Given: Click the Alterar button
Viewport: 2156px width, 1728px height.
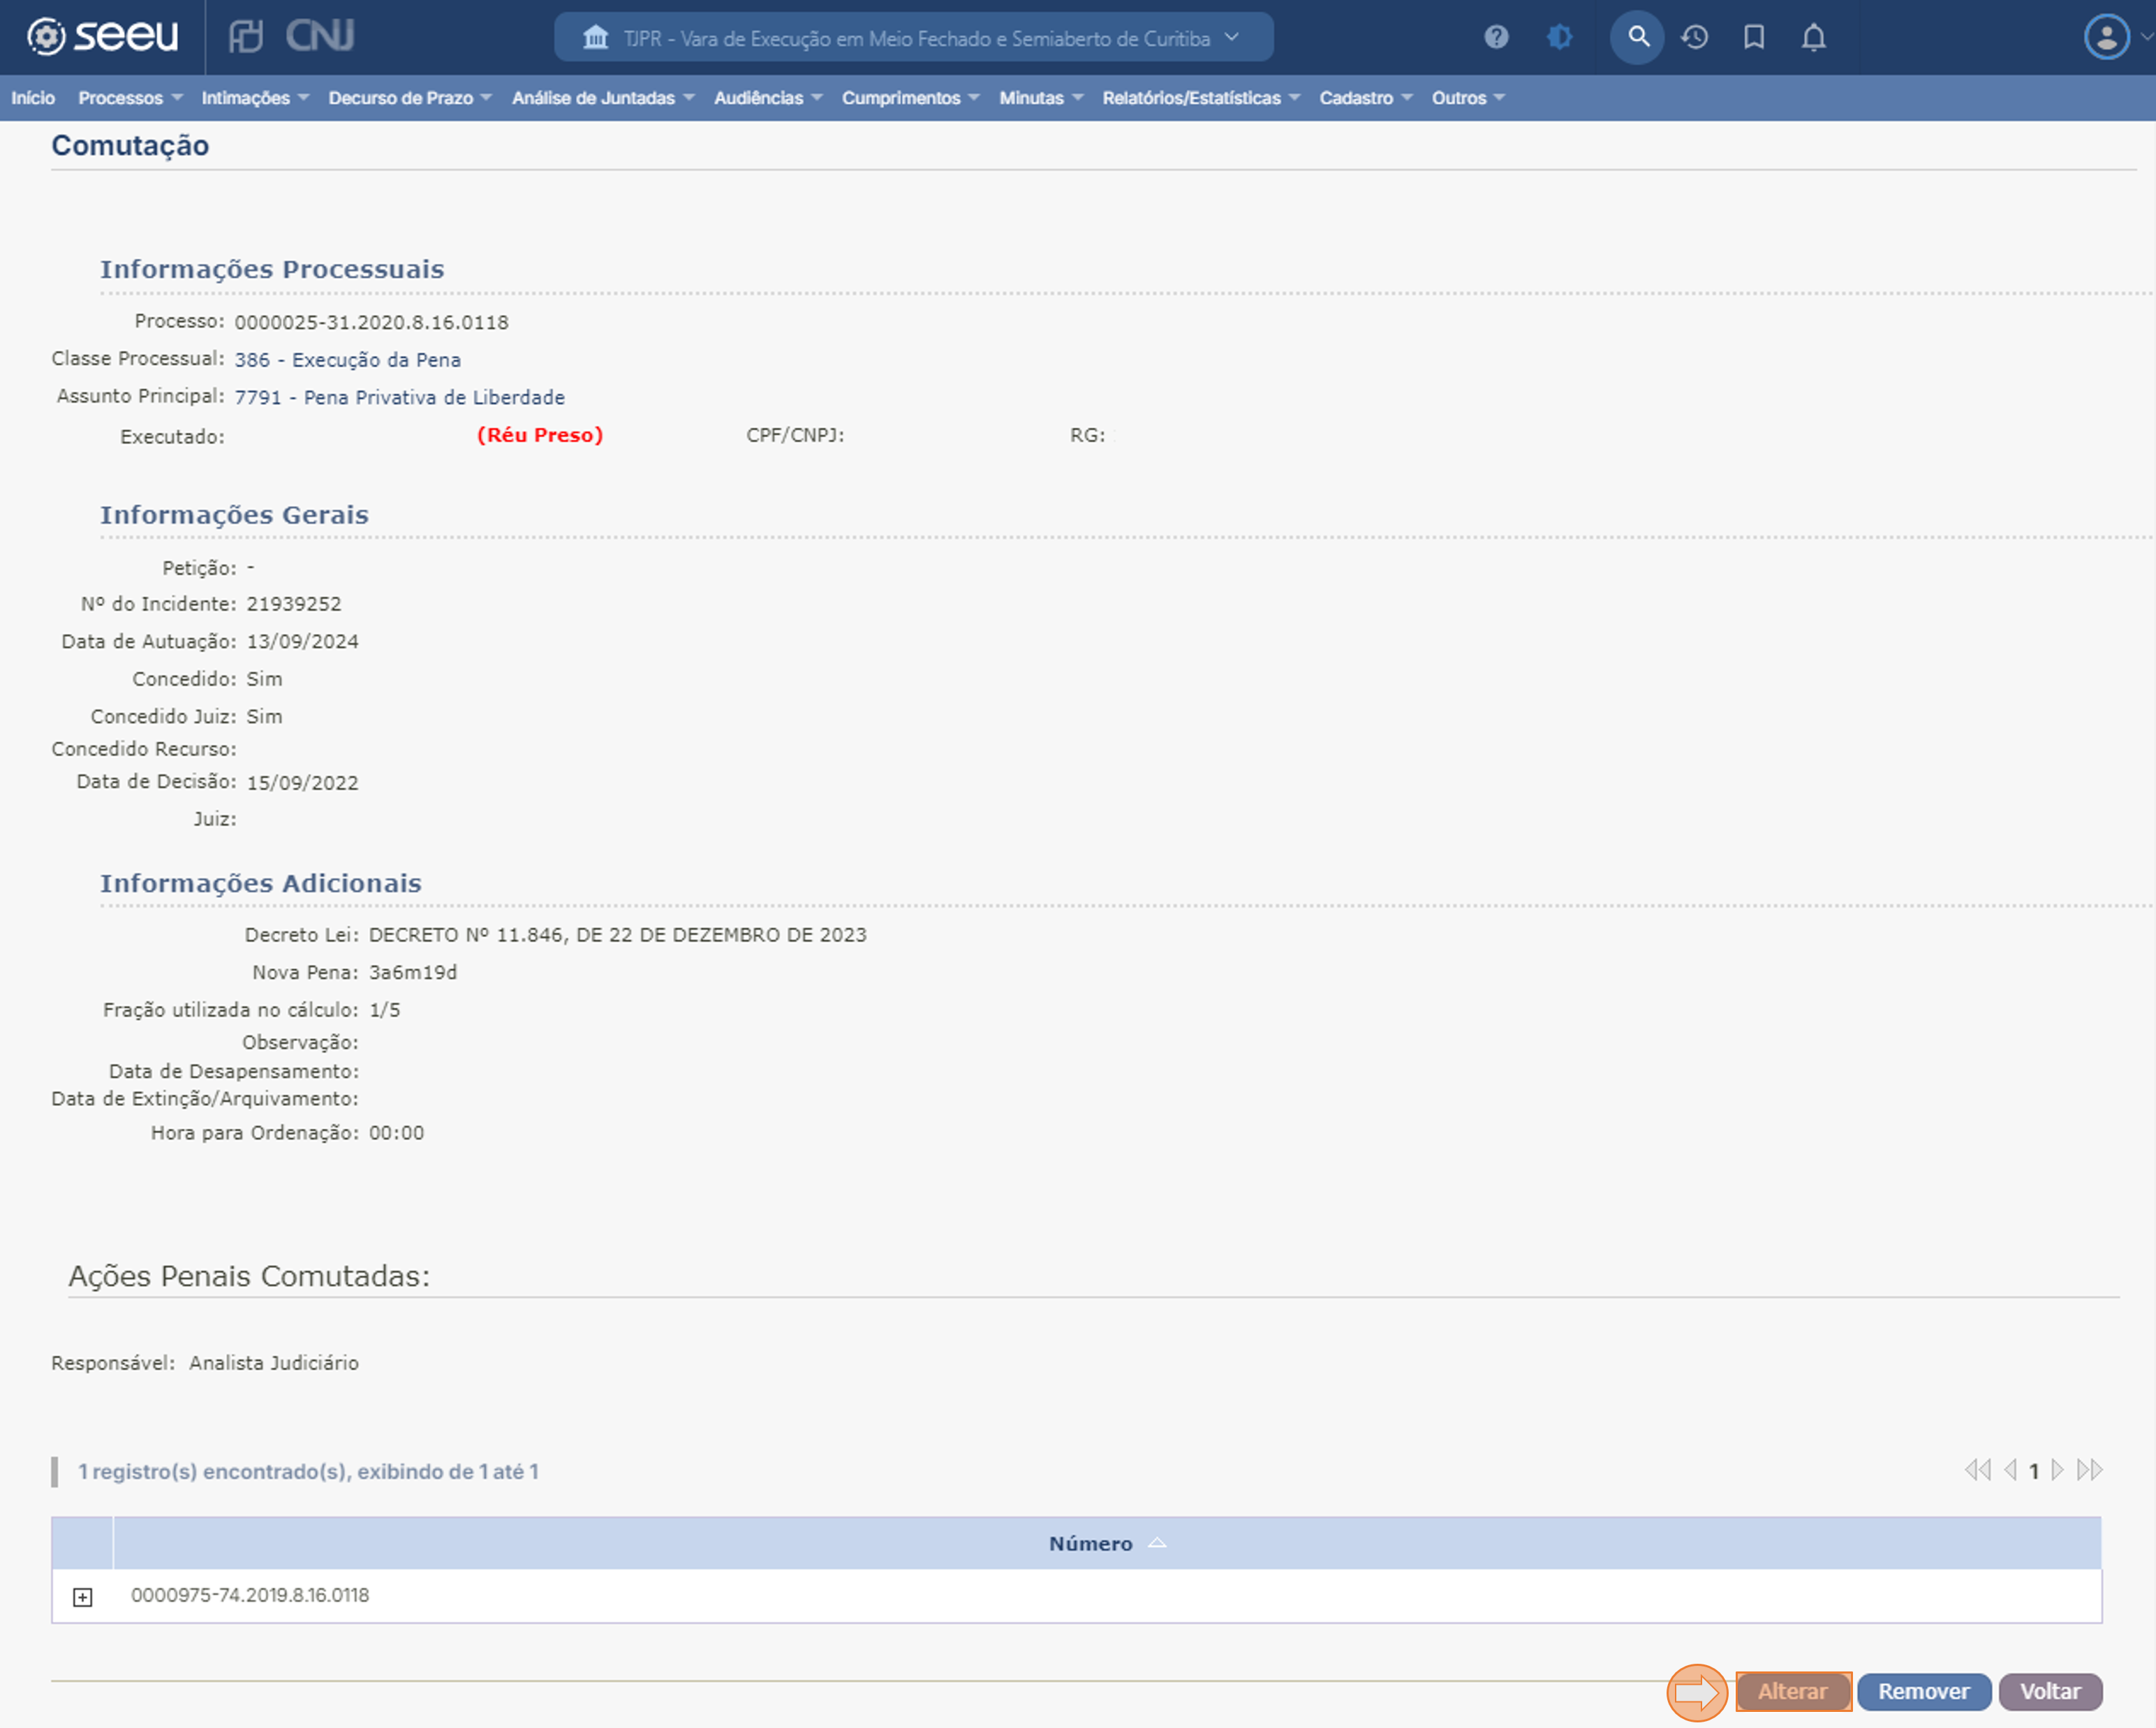Looking at the screenshot, I should click(x=1793, y=1691).
